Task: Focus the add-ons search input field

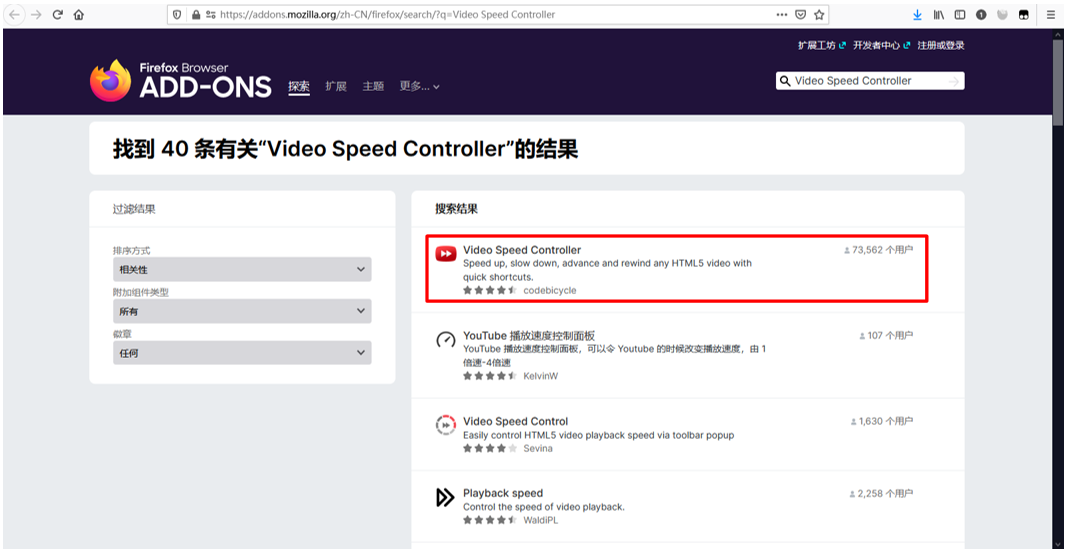Action: (x=868, y=81)
